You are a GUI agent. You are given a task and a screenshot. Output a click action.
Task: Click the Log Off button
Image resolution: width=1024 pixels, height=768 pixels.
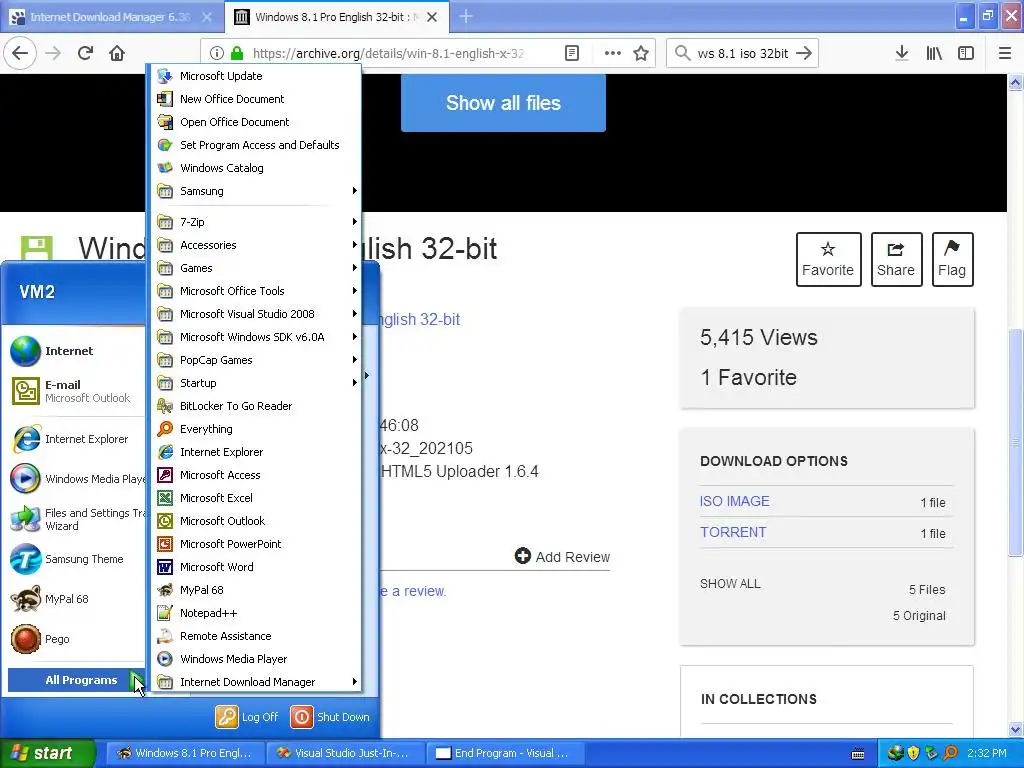tap(248, 717)
